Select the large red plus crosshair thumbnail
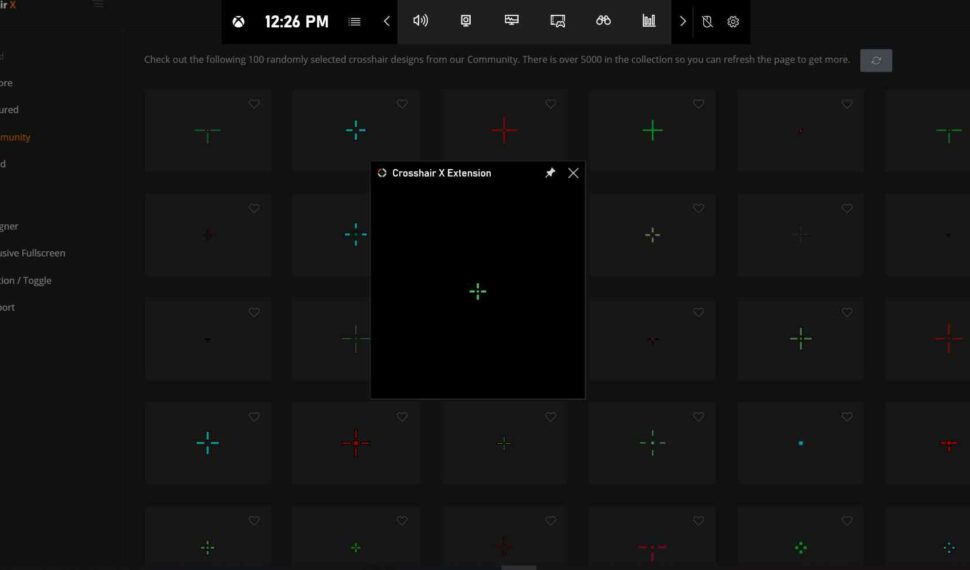The height and width of the screenshot is (570, 970). (x=504, y=130)
